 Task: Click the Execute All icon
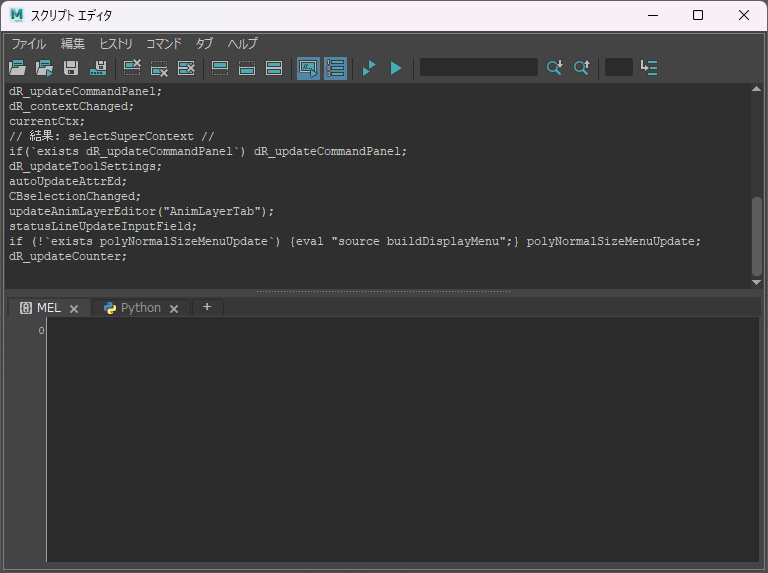pos(369,68)
